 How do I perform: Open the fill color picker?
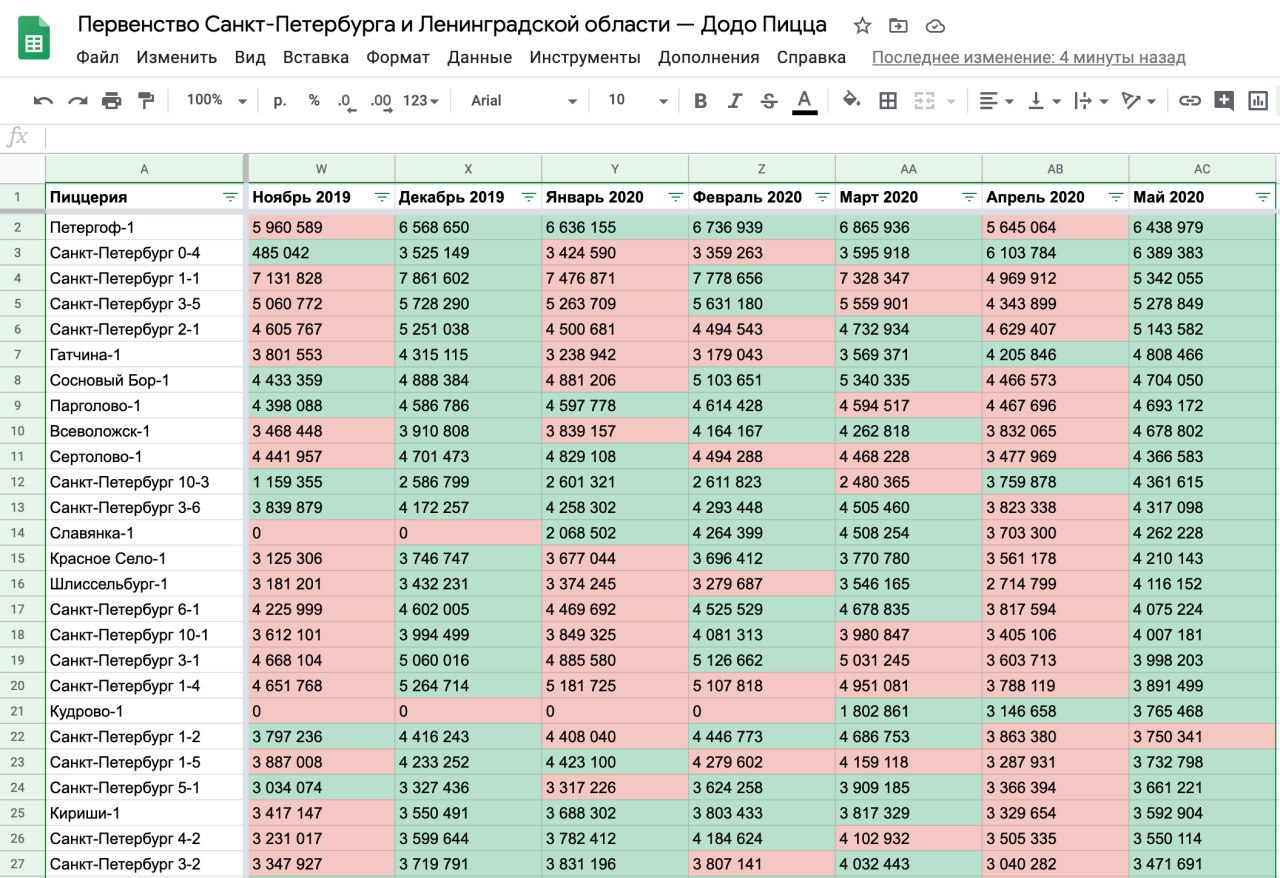tap(852, 100)
